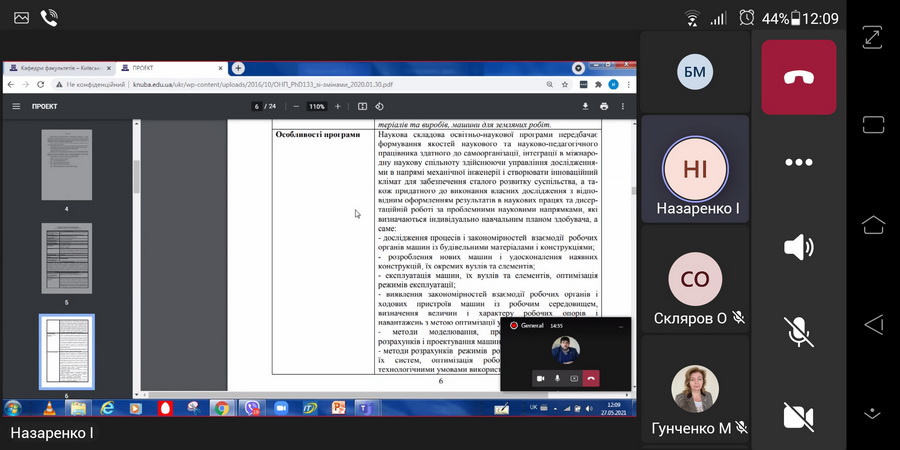The image size is (900, 450).
Task: Open the PDF viewer three-dot more actions menu
Action: (623, 106)
